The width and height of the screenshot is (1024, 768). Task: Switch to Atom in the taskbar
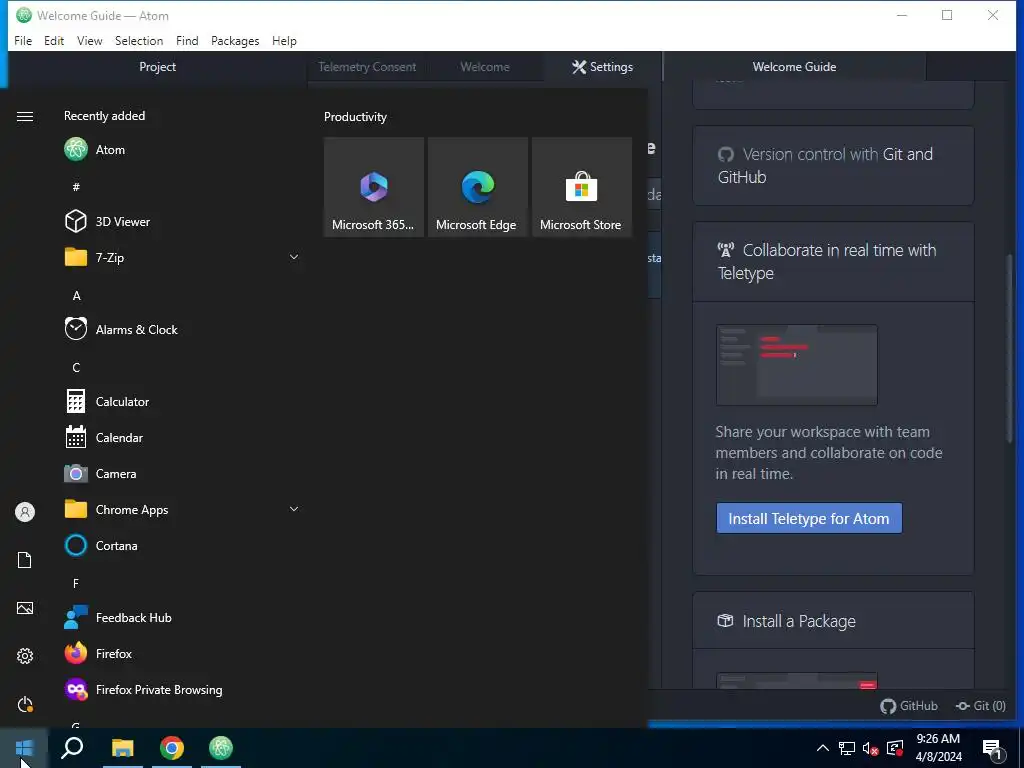pos(221,748)
